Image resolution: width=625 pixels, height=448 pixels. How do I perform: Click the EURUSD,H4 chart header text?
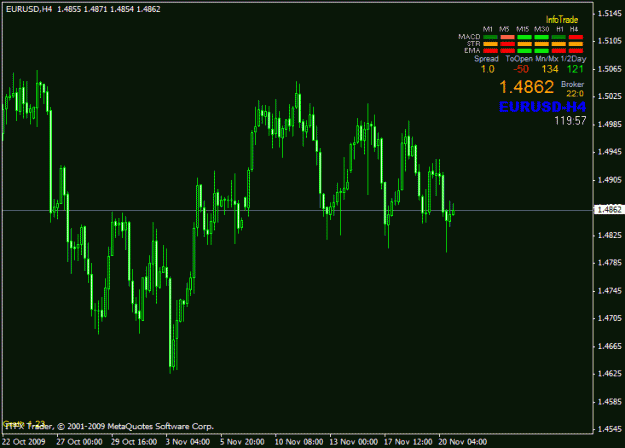pyautogui.click(x=83, y=9)
